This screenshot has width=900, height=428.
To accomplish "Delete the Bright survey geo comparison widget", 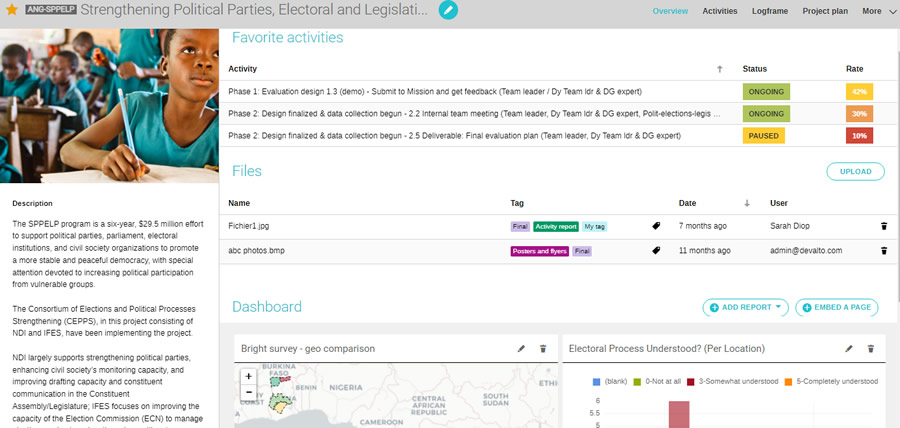I will tap(543, 348).
